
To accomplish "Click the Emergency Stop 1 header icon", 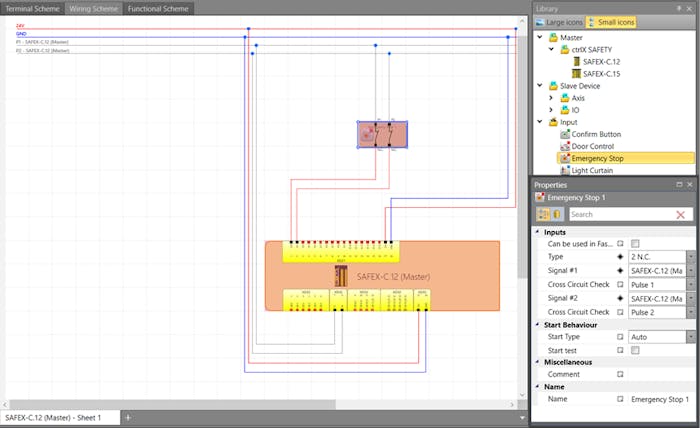I will [540, 197].
